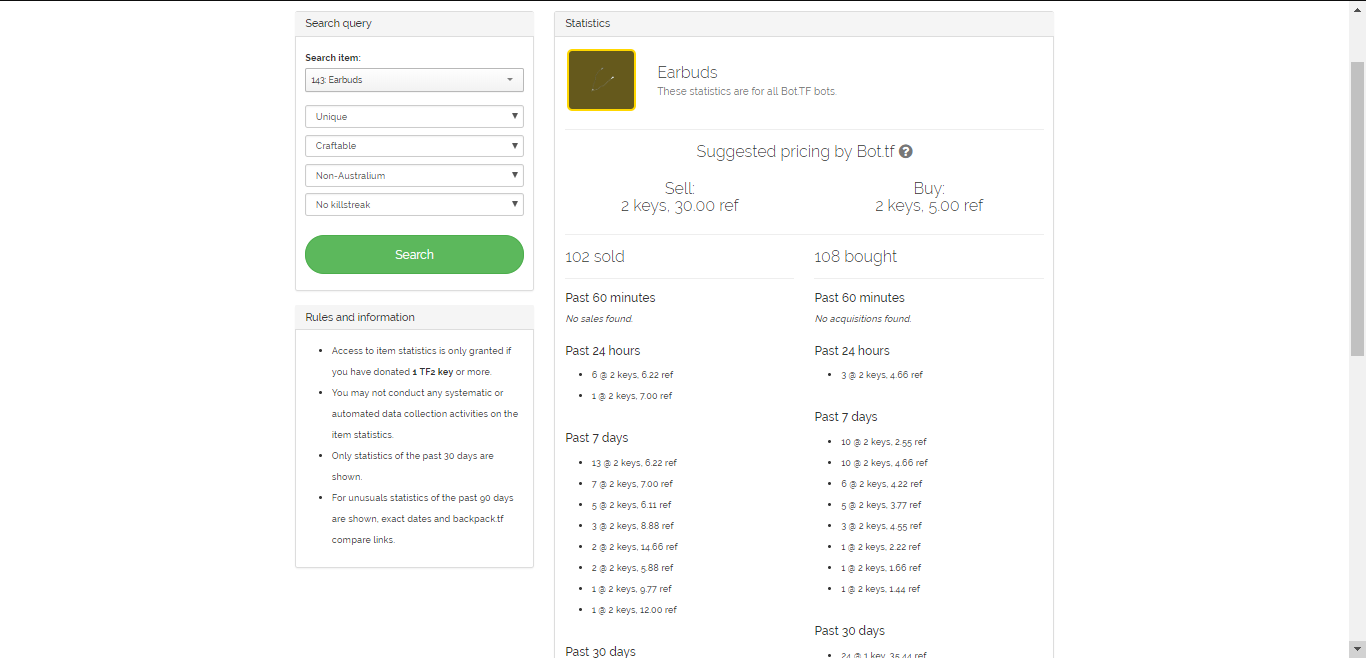
Task: Click the bought entry 1 @ 2 keys, 2.22 ref
Action: click(x=881, y=547)
